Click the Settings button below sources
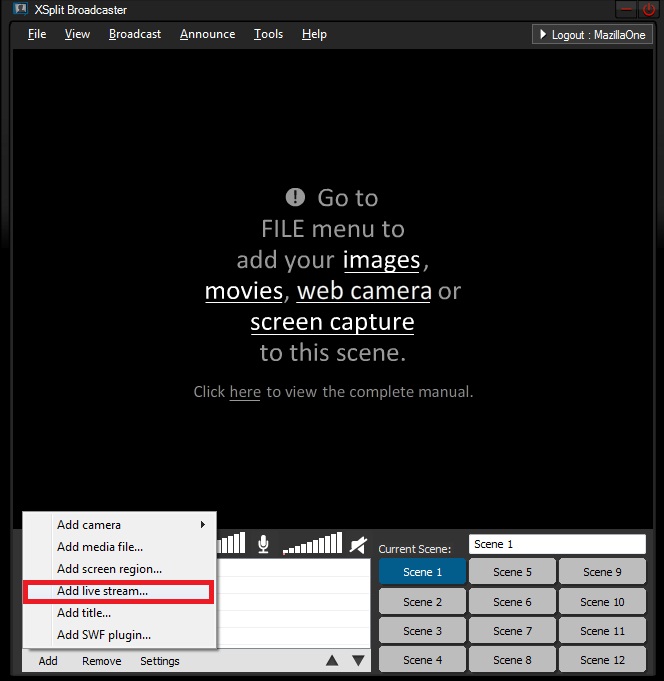 159,661
